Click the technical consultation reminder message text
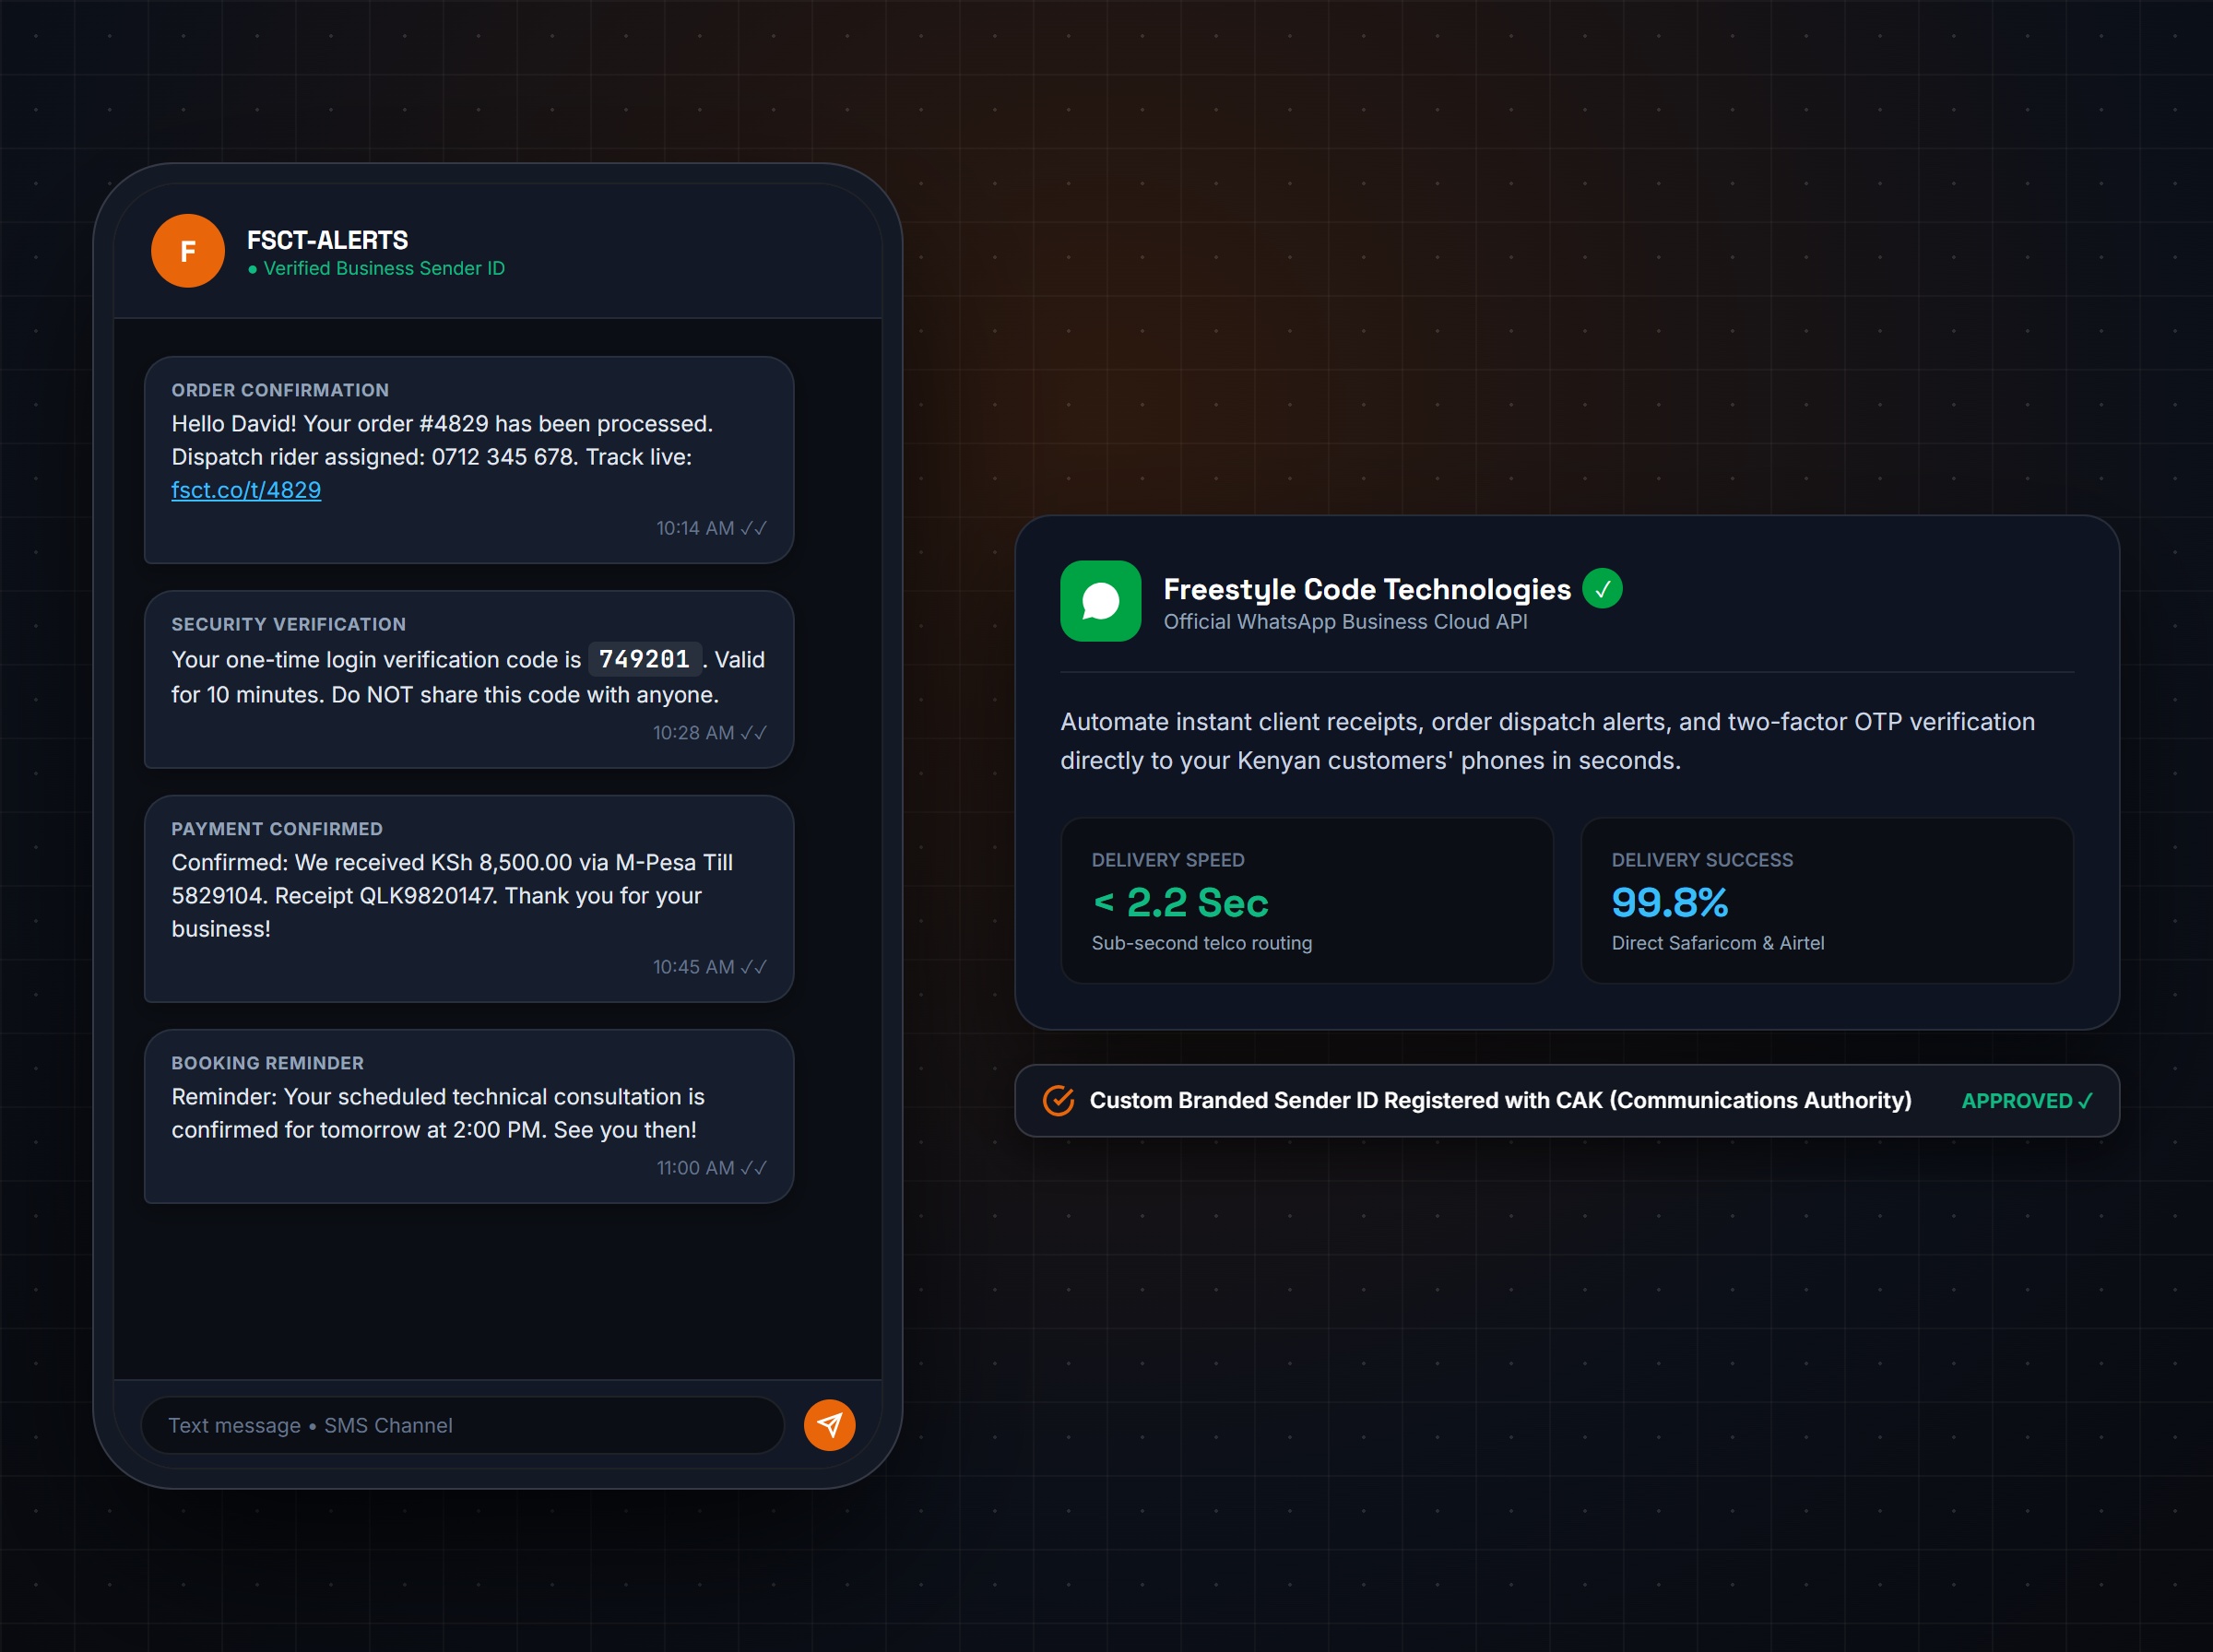Viewport: 2213px width, 1652px height. (438, 1113)
